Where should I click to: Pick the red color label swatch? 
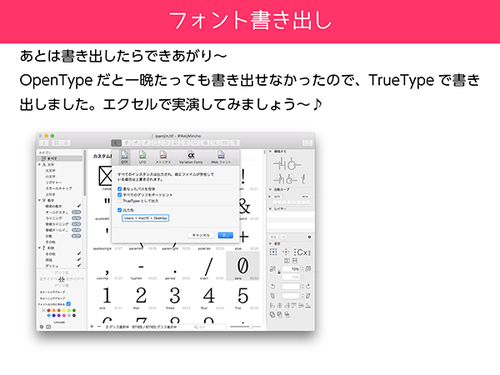(49, 311)
